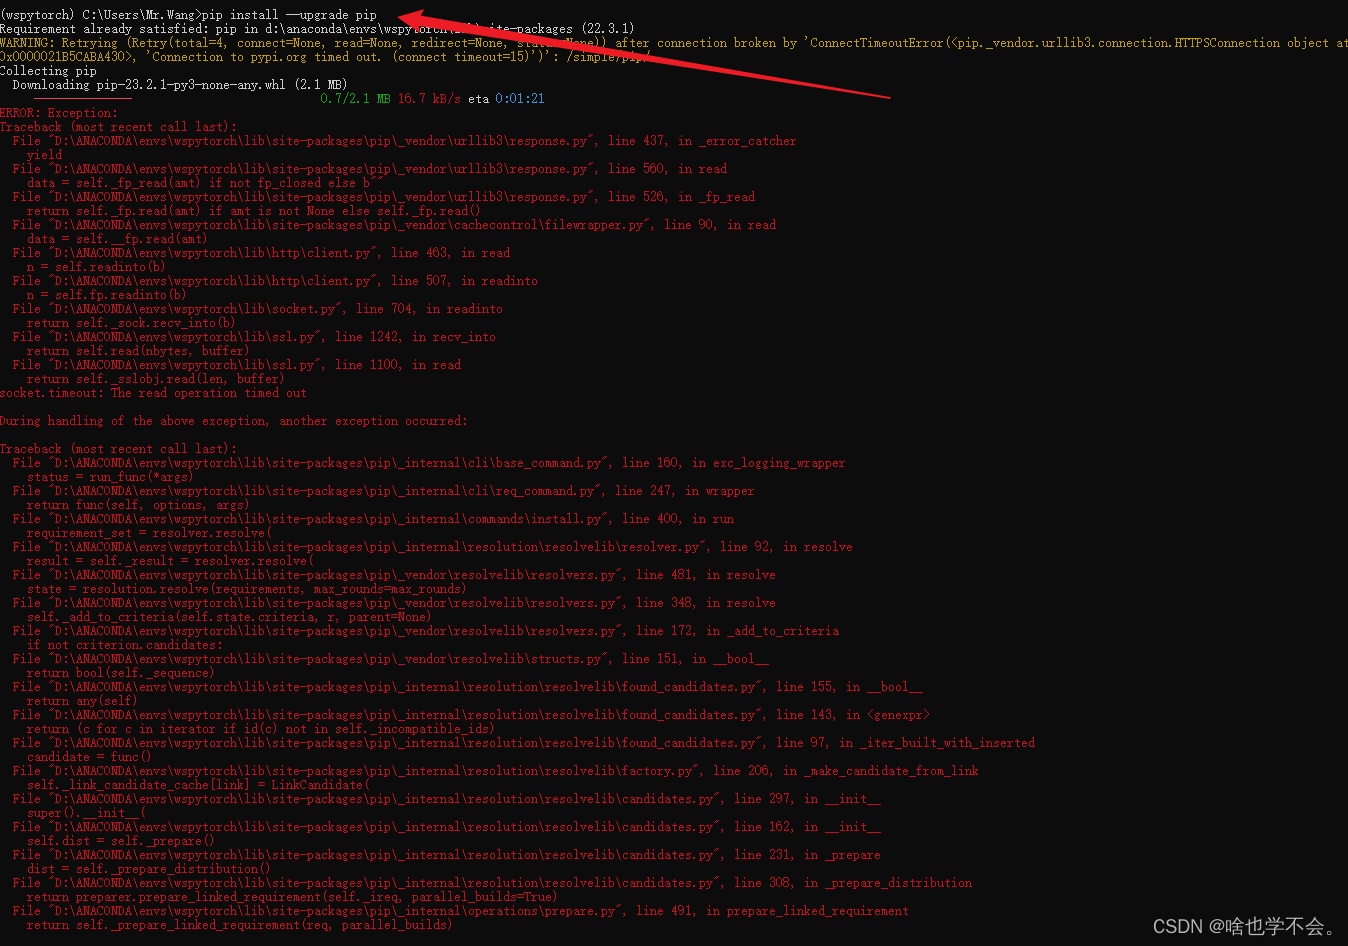Click the 'requirement_set = resolver.resolve(' line
This screenshot has height=946, width=1348.
click(149, 533)
